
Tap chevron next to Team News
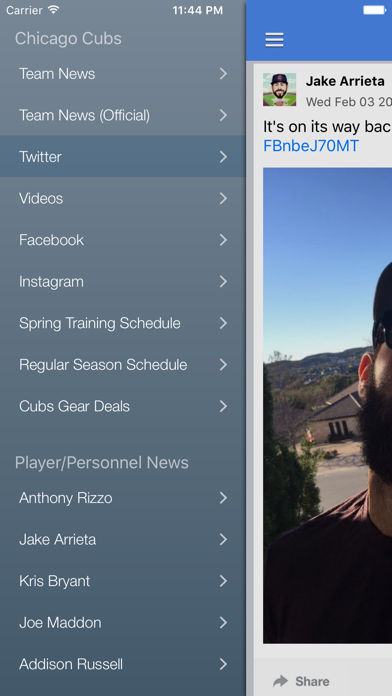(223, 74)
